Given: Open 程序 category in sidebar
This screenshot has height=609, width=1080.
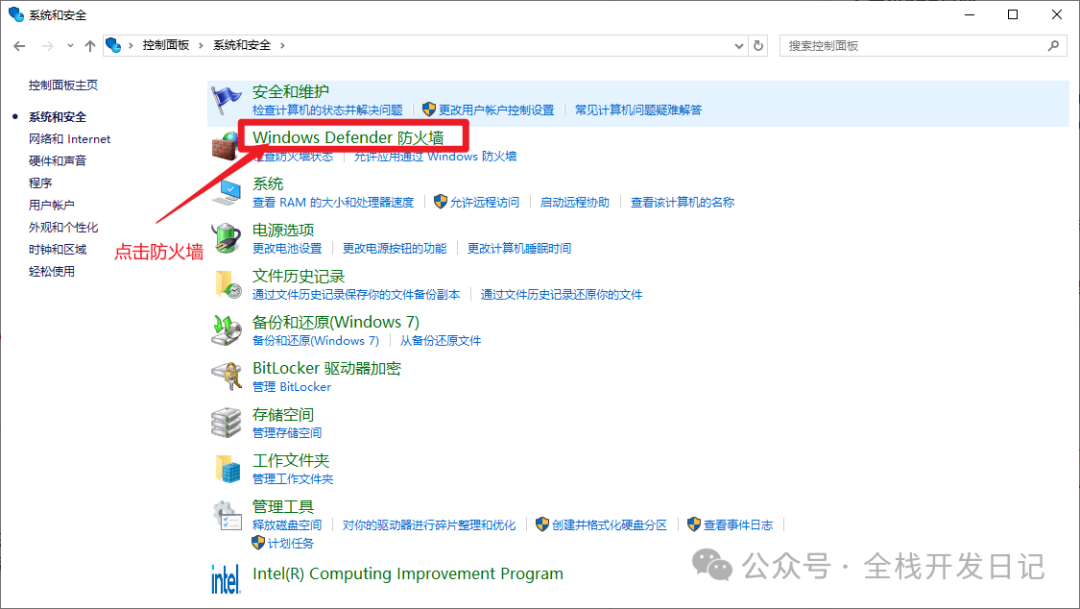Looking at the screenshot, I should pos(40,183).
